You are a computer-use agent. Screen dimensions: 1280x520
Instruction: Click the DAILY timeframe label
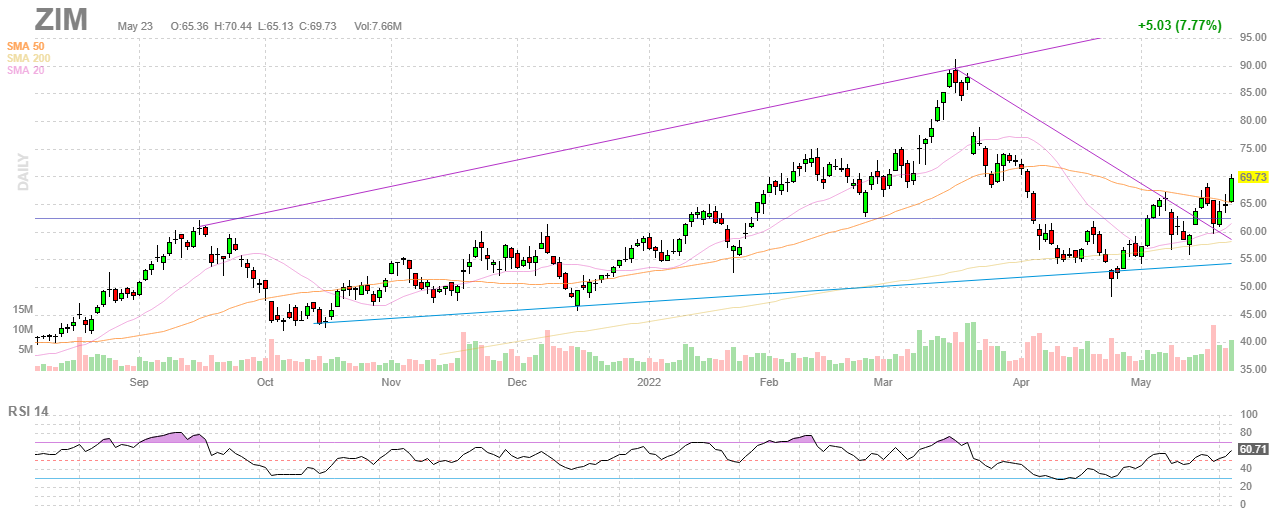[x=21, y=172]
